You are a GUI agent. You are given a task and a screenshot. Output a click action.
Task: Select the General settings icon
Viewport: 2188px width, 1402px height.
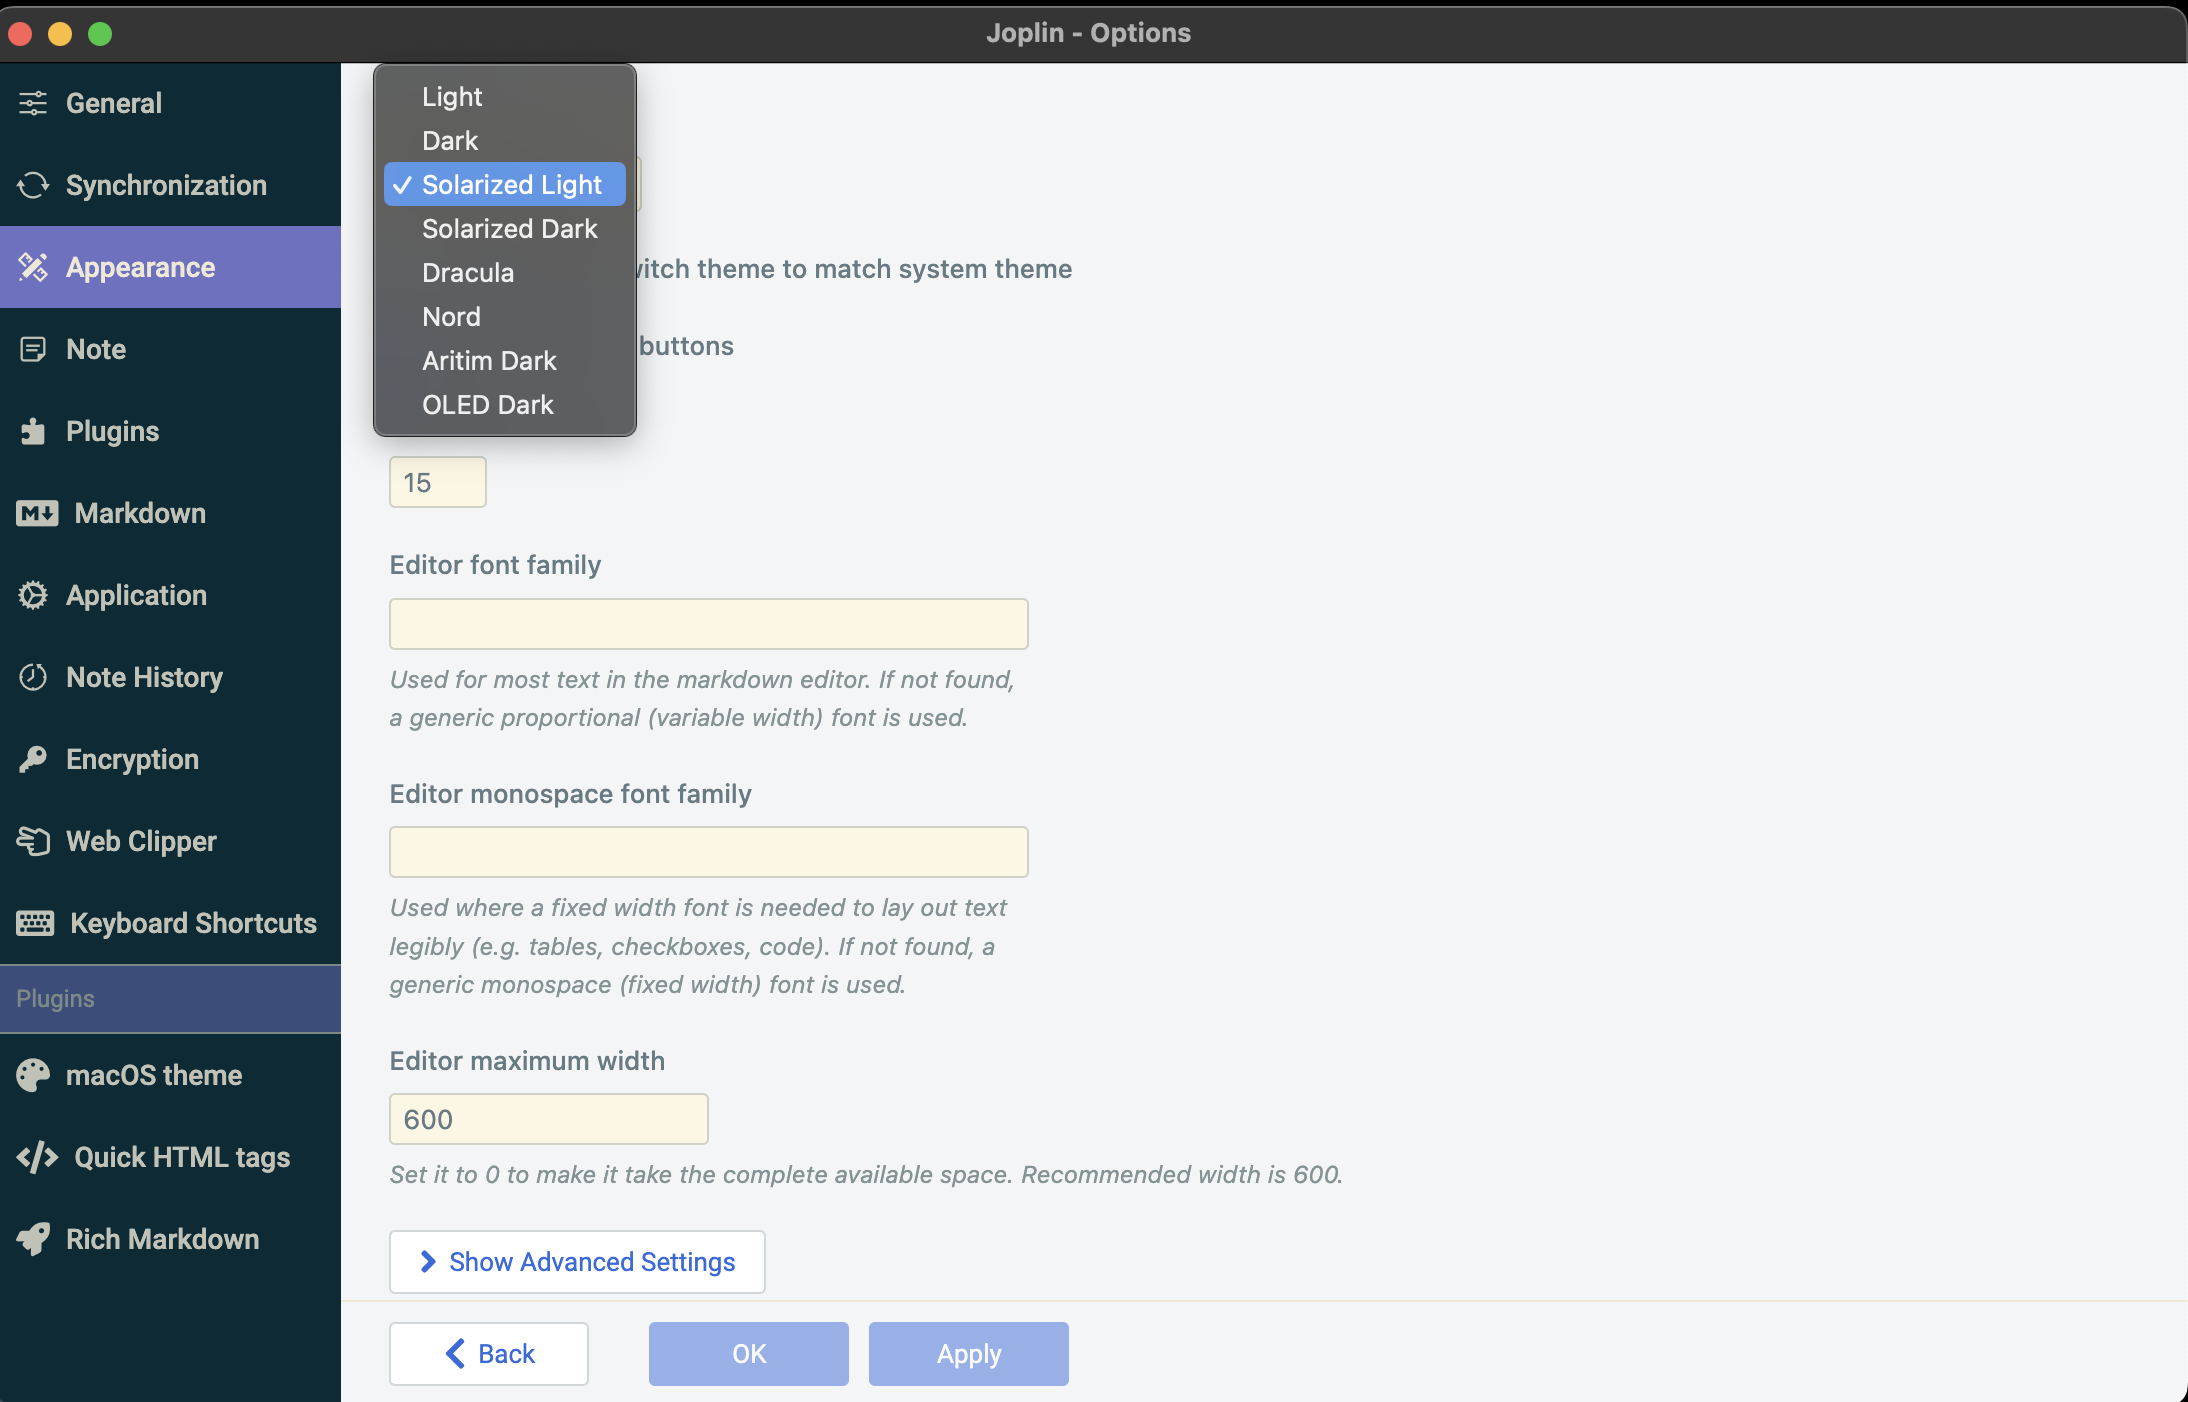tap(33, 102)
